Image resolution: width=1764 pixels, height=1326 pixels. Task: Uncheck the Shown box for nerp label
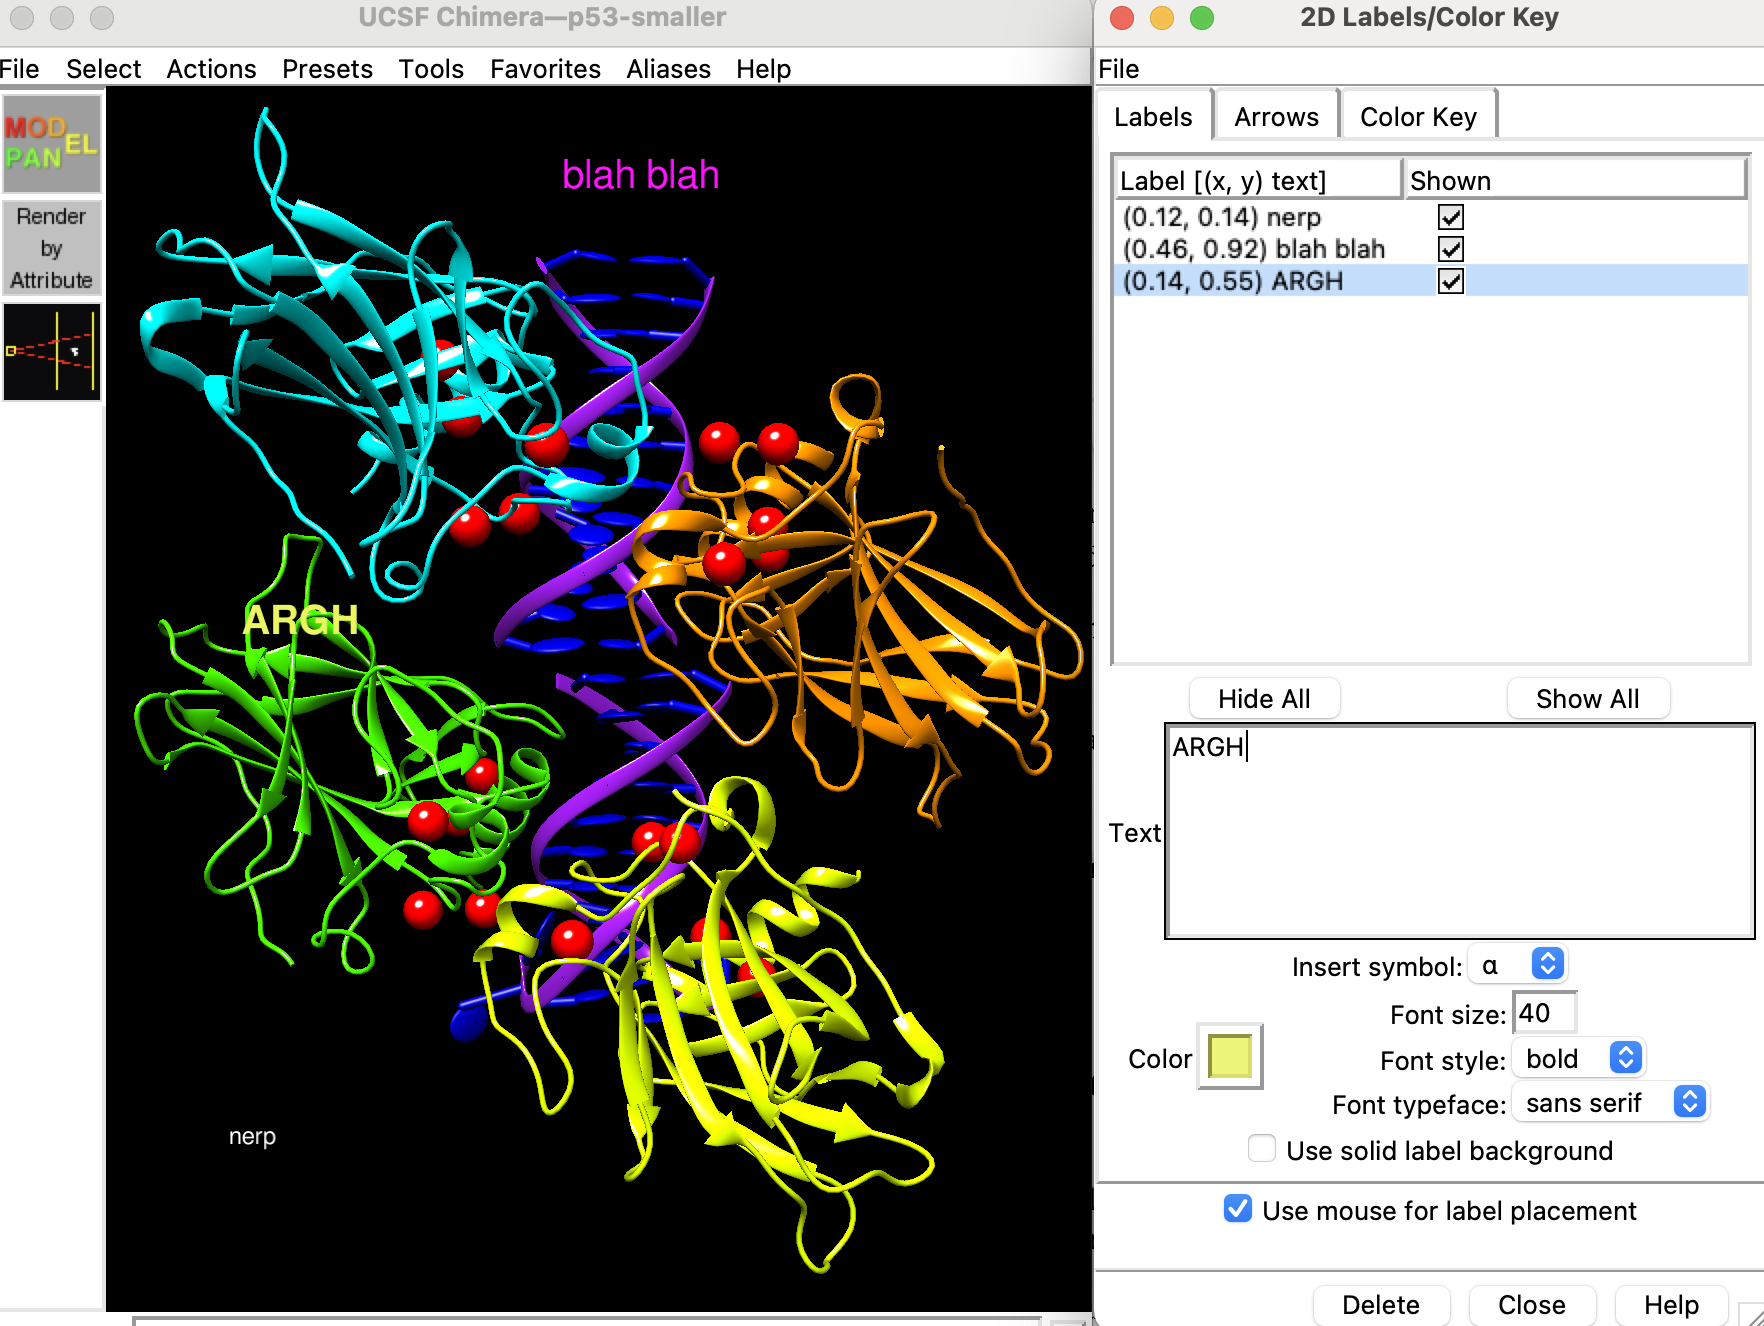click(1450, 217)
